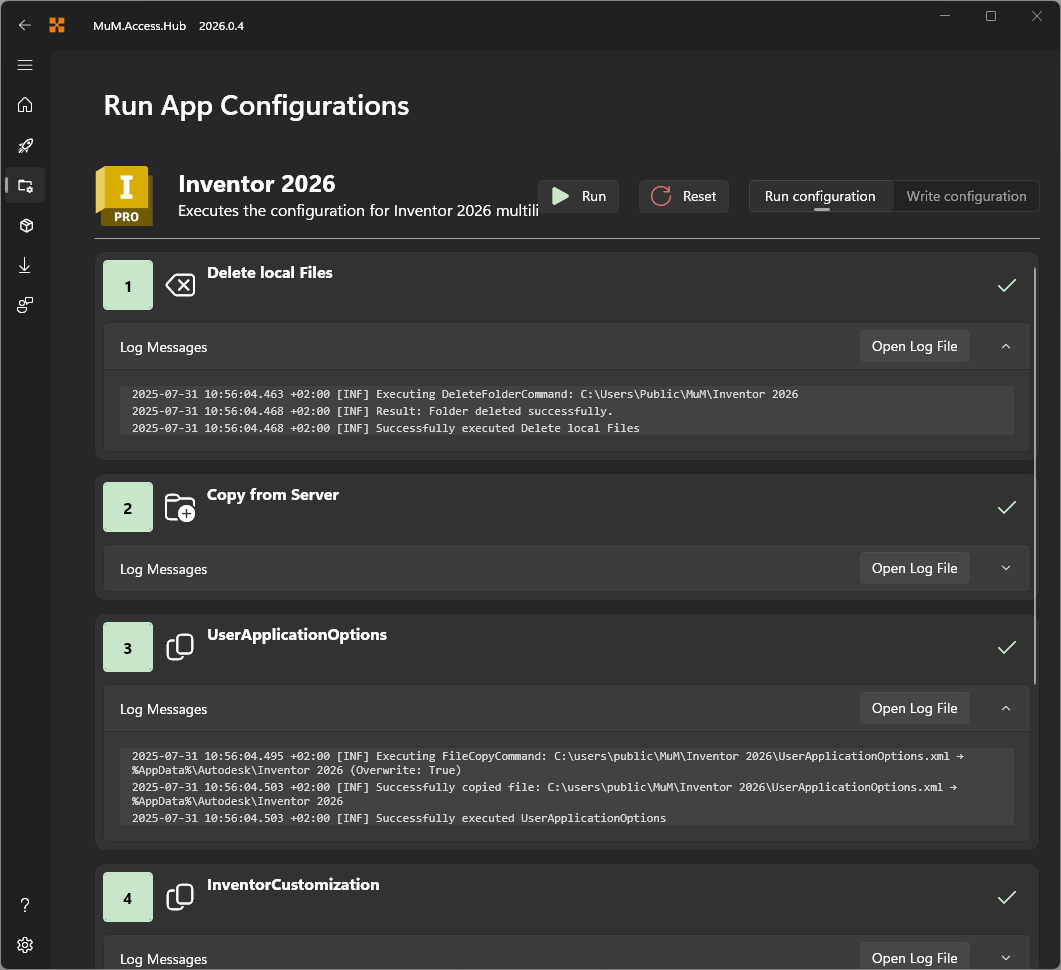Image resolution: width=1061 pixels, height=970 pixels.
Task: Select the rocket quick-start icon in sidebar
Action: [x=25, y=145]
